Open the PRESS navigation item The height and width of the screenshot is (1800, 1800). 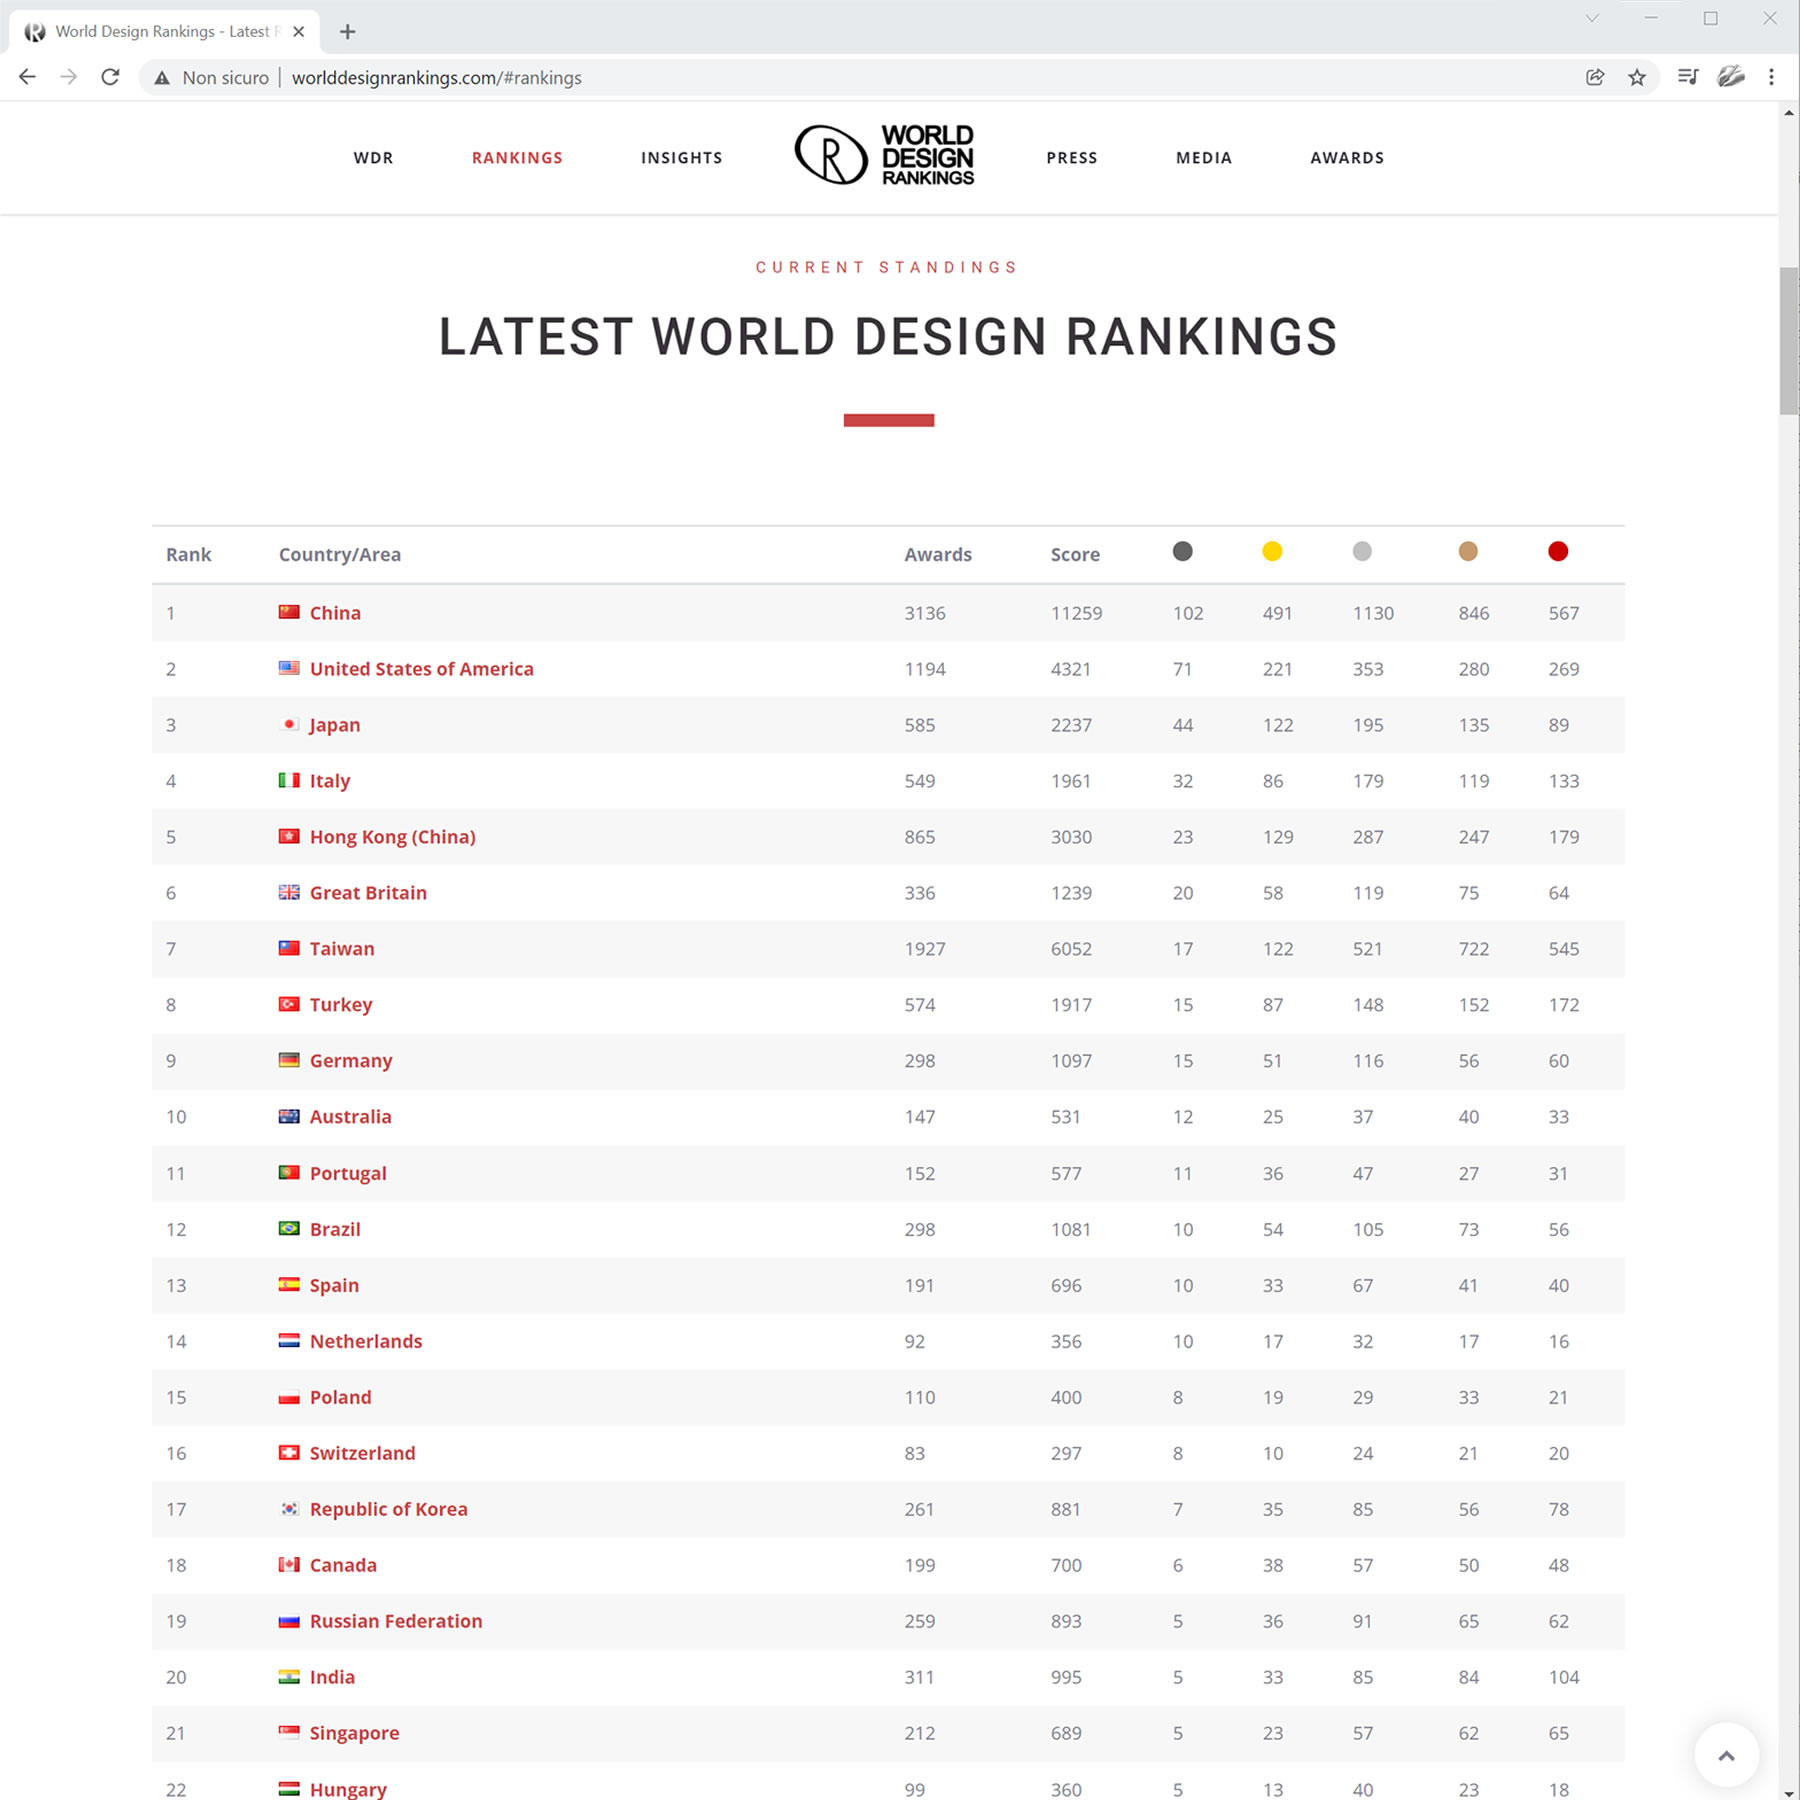pyautogui.click(x=1071, y=158)
